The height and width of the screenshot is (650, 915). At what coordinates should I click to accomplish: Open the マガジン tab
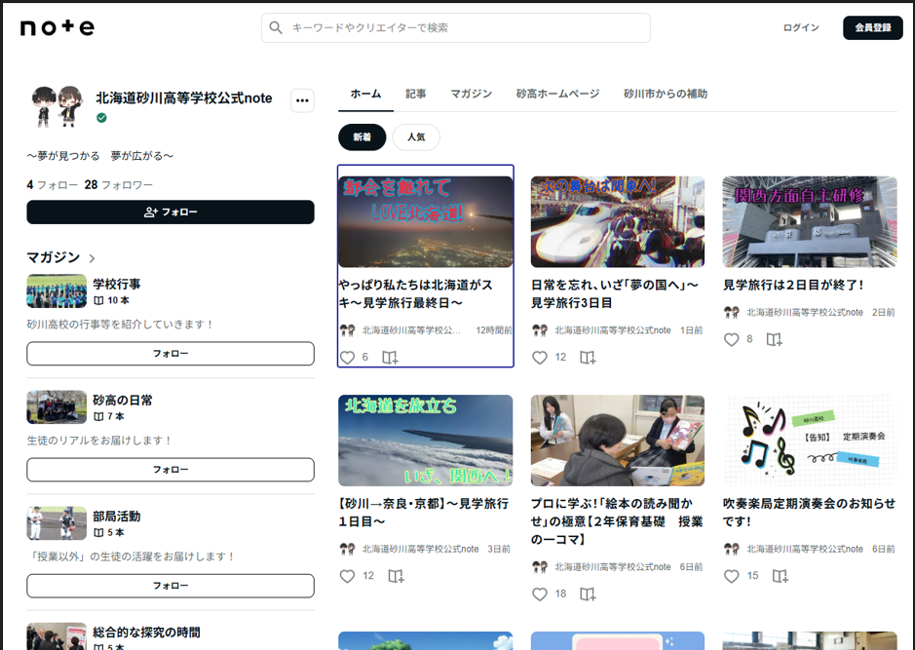point(471,94)
